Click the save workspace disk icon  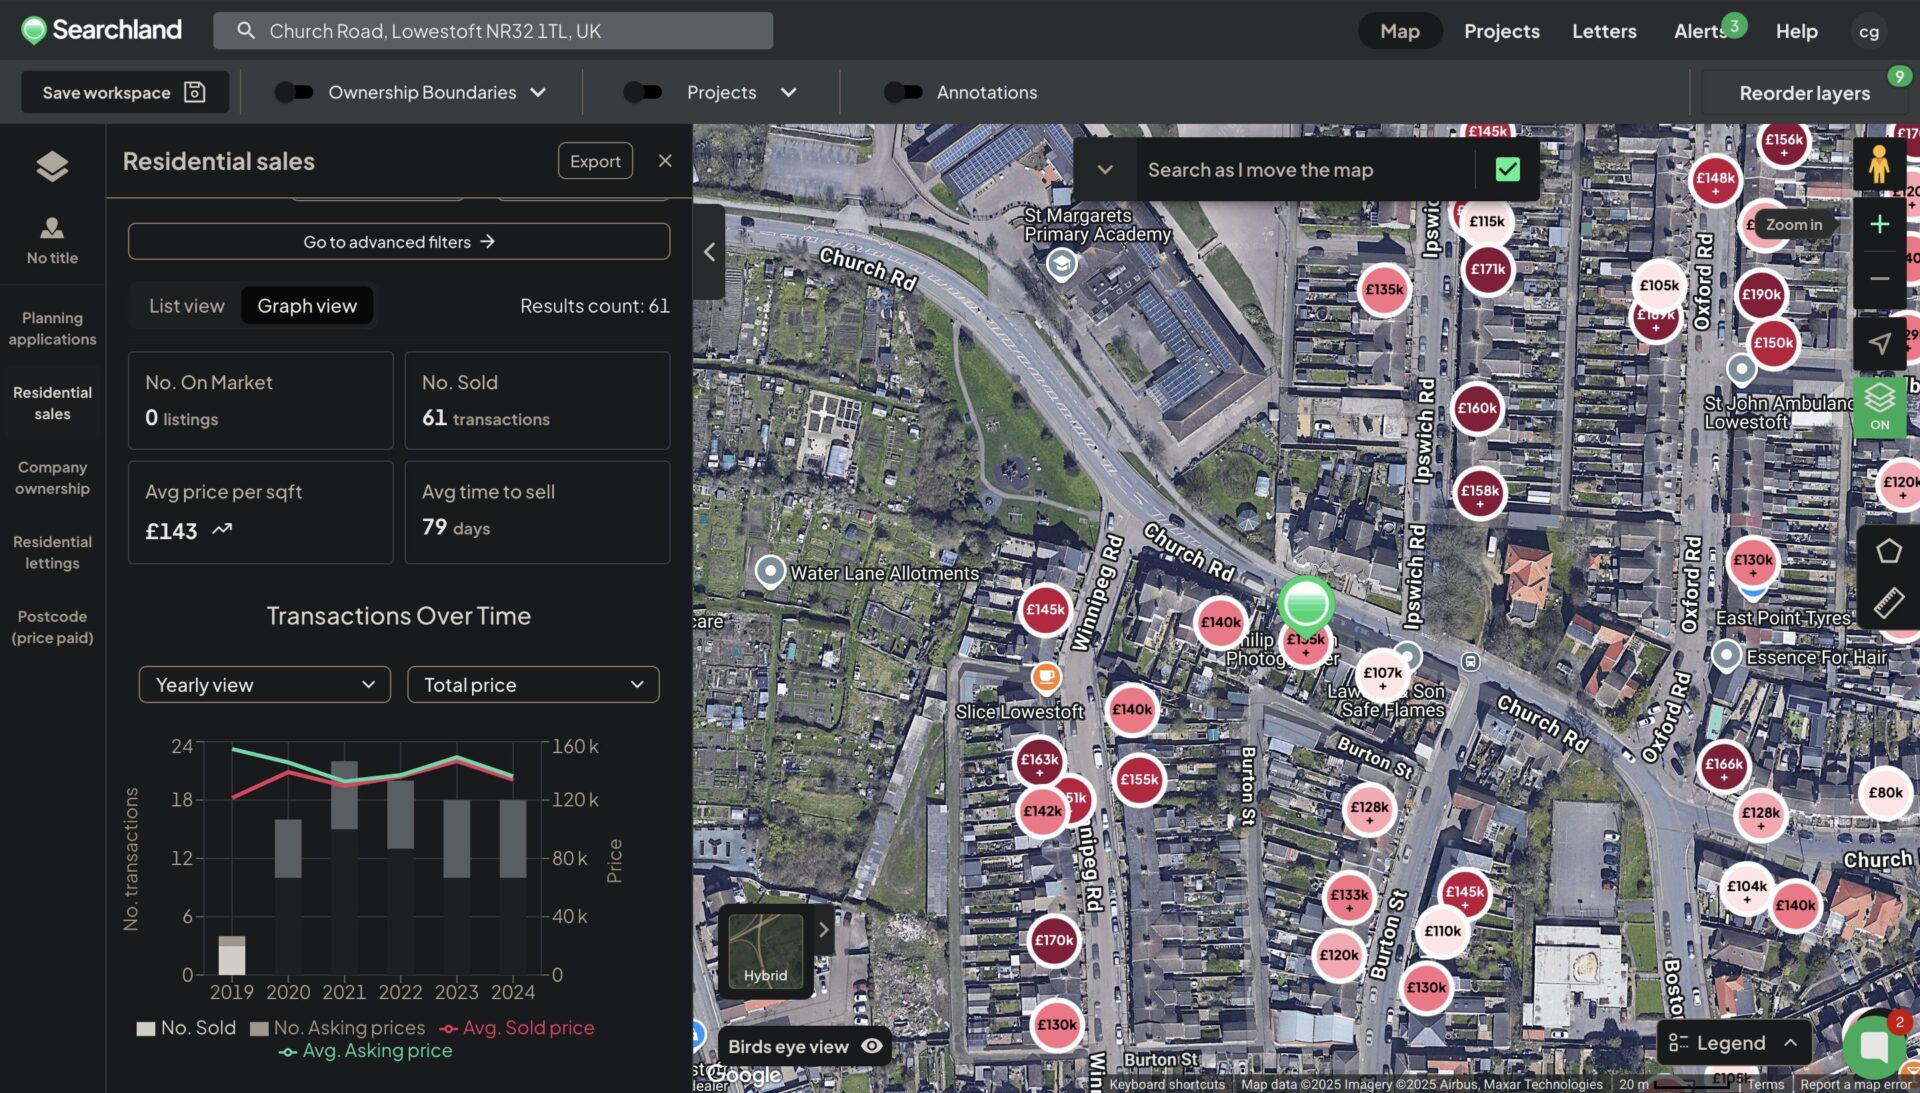coord(195,92)
